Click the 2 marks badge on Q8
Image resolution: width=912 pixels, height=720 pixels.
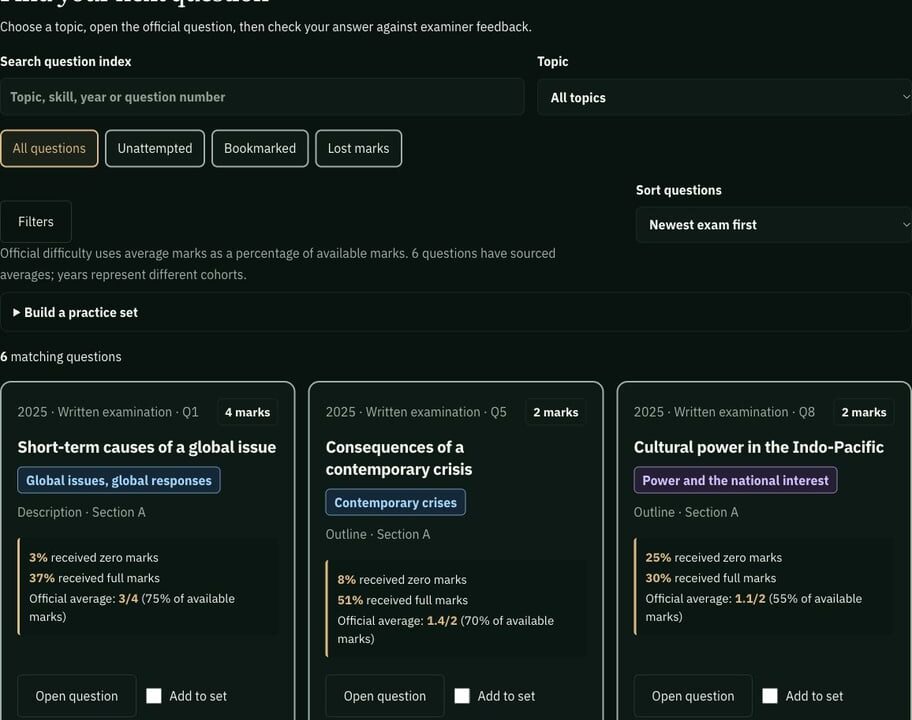coord(864,412)
